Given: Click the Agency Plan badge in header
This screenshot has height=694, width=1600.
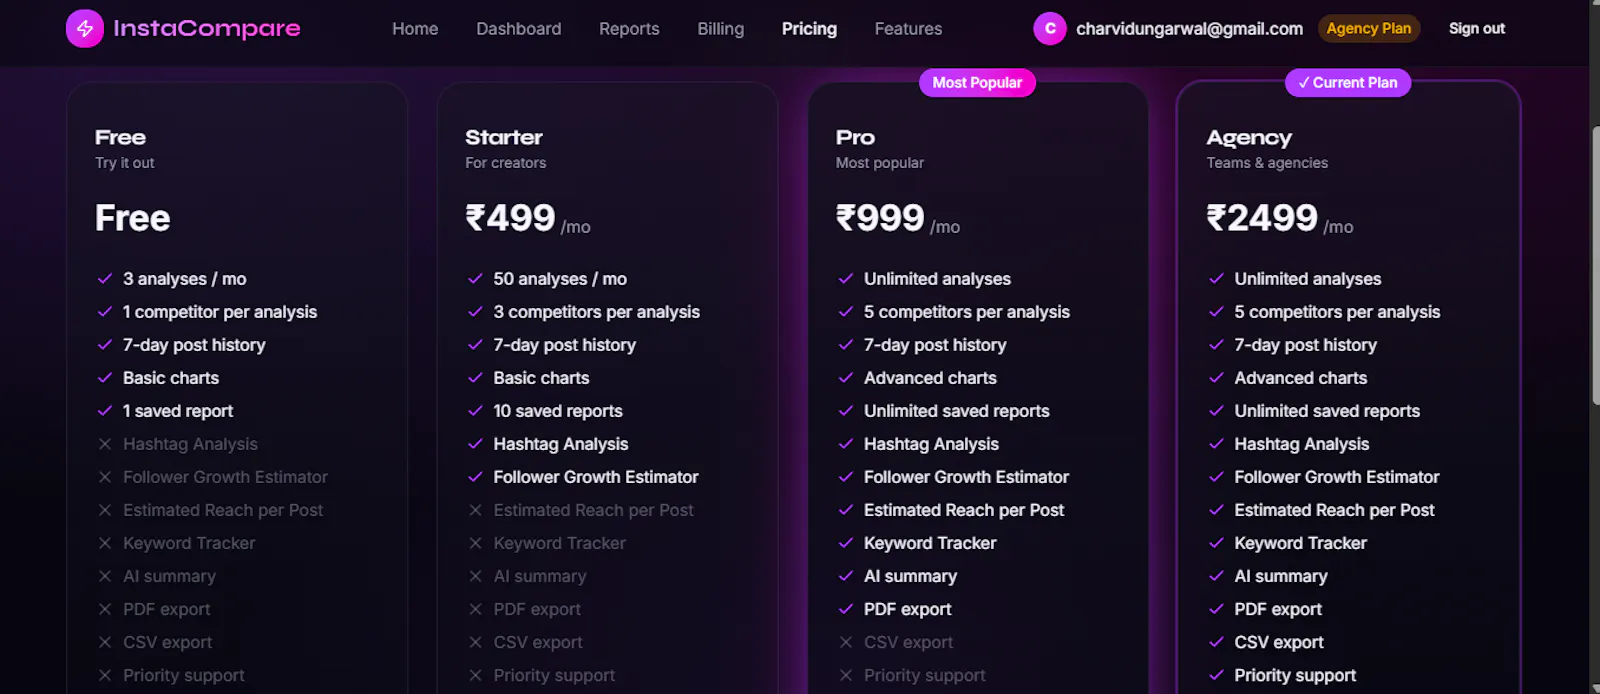Looking at the screenshot, I should point(1368,29).
